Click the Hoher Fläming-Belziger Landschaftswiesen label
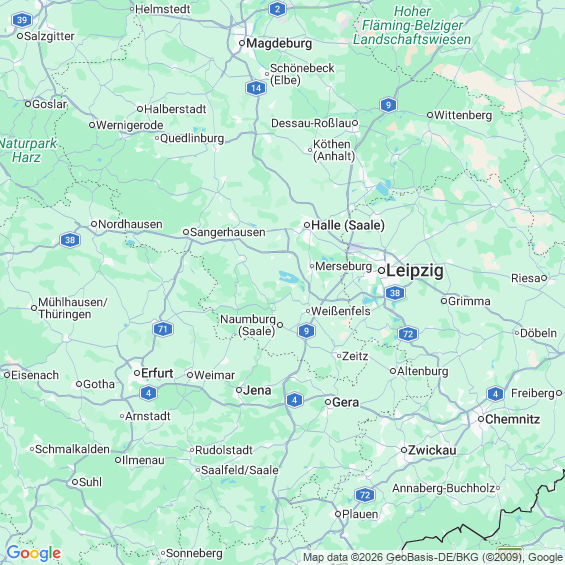The width and height of the screenshot is (565, 565). point(412,25)
